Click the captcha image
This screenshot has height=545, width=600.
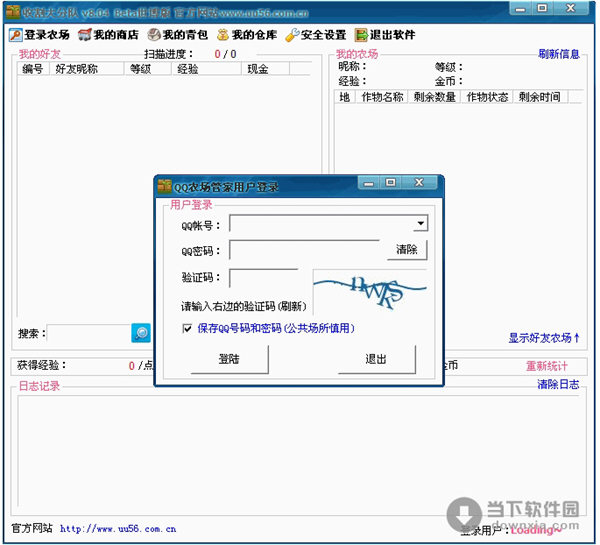(x=370, y=292)
